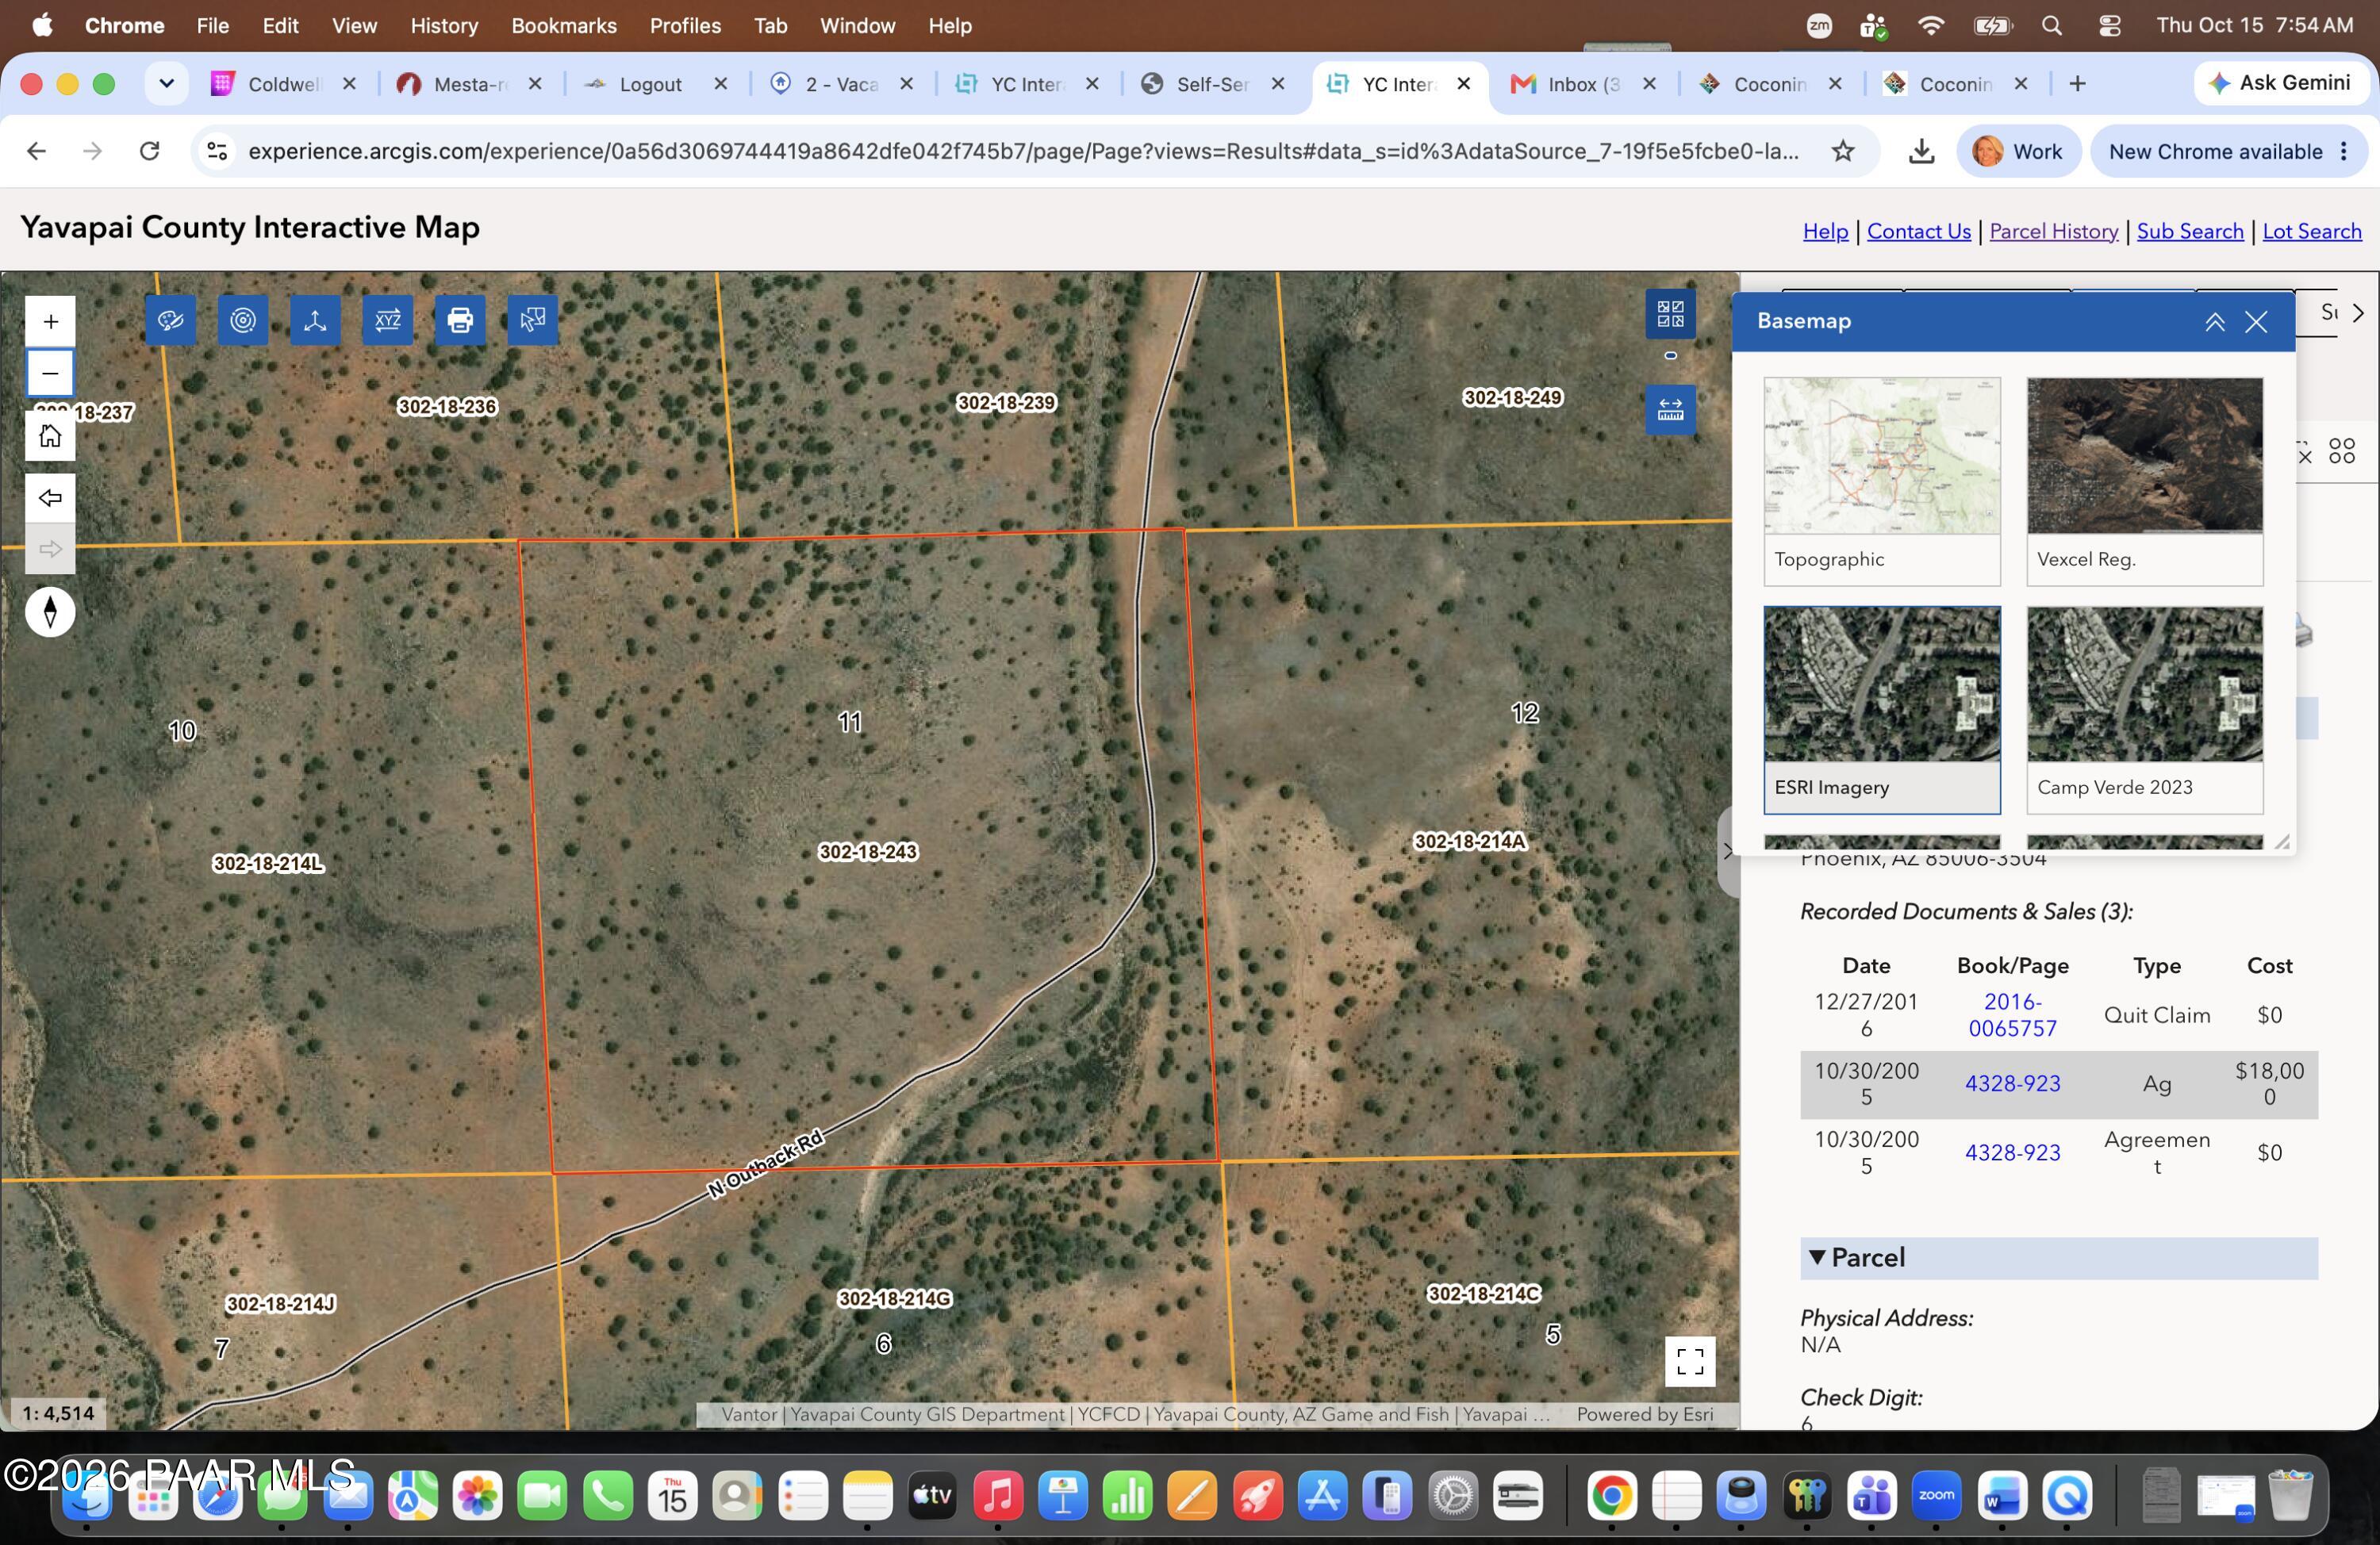Select the Topographic basemap
The height and width of the screenshot is (1545, 2380).
(x=1882, y=481)
